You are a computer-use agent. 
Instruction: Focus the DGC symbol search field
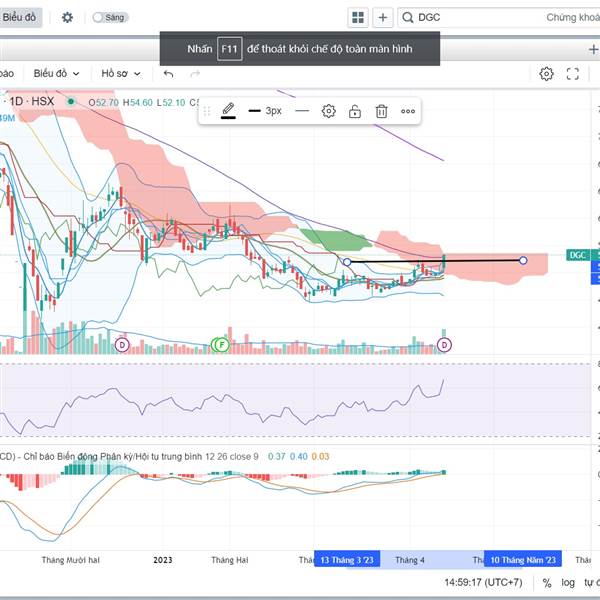(499, 18)
